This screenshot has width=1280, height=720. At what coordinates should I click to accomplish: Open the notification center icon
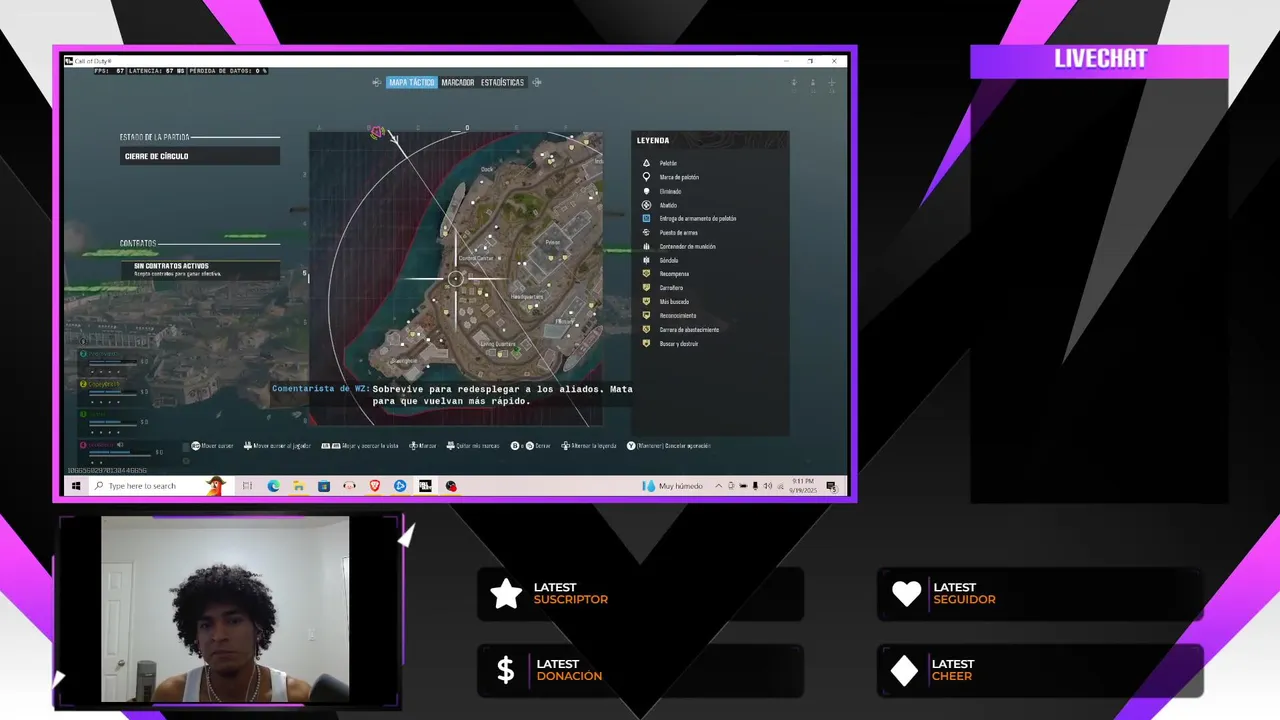pyautogui.click(x=831, y=486)
